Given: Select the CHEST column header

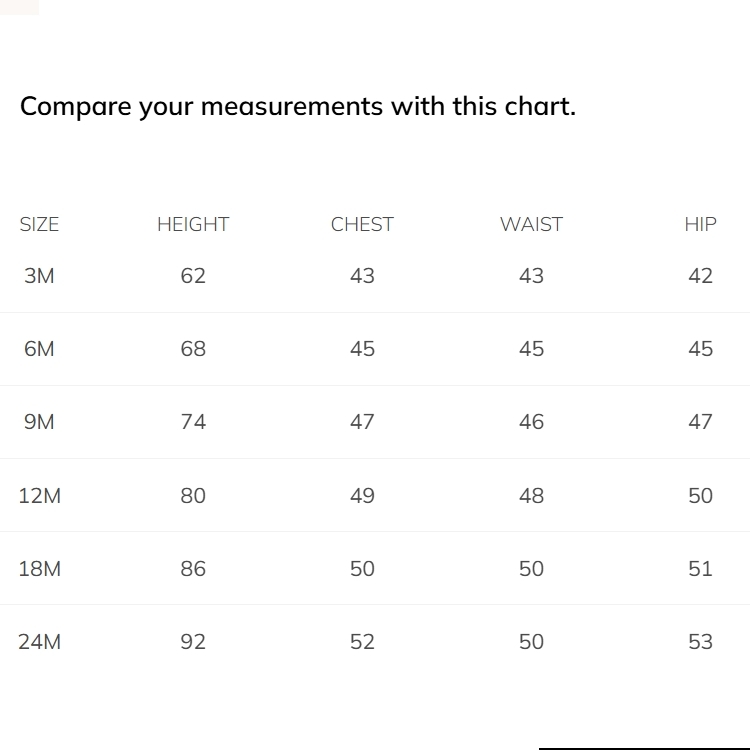Looking at the screenshot, I should [x=362, y=225].
